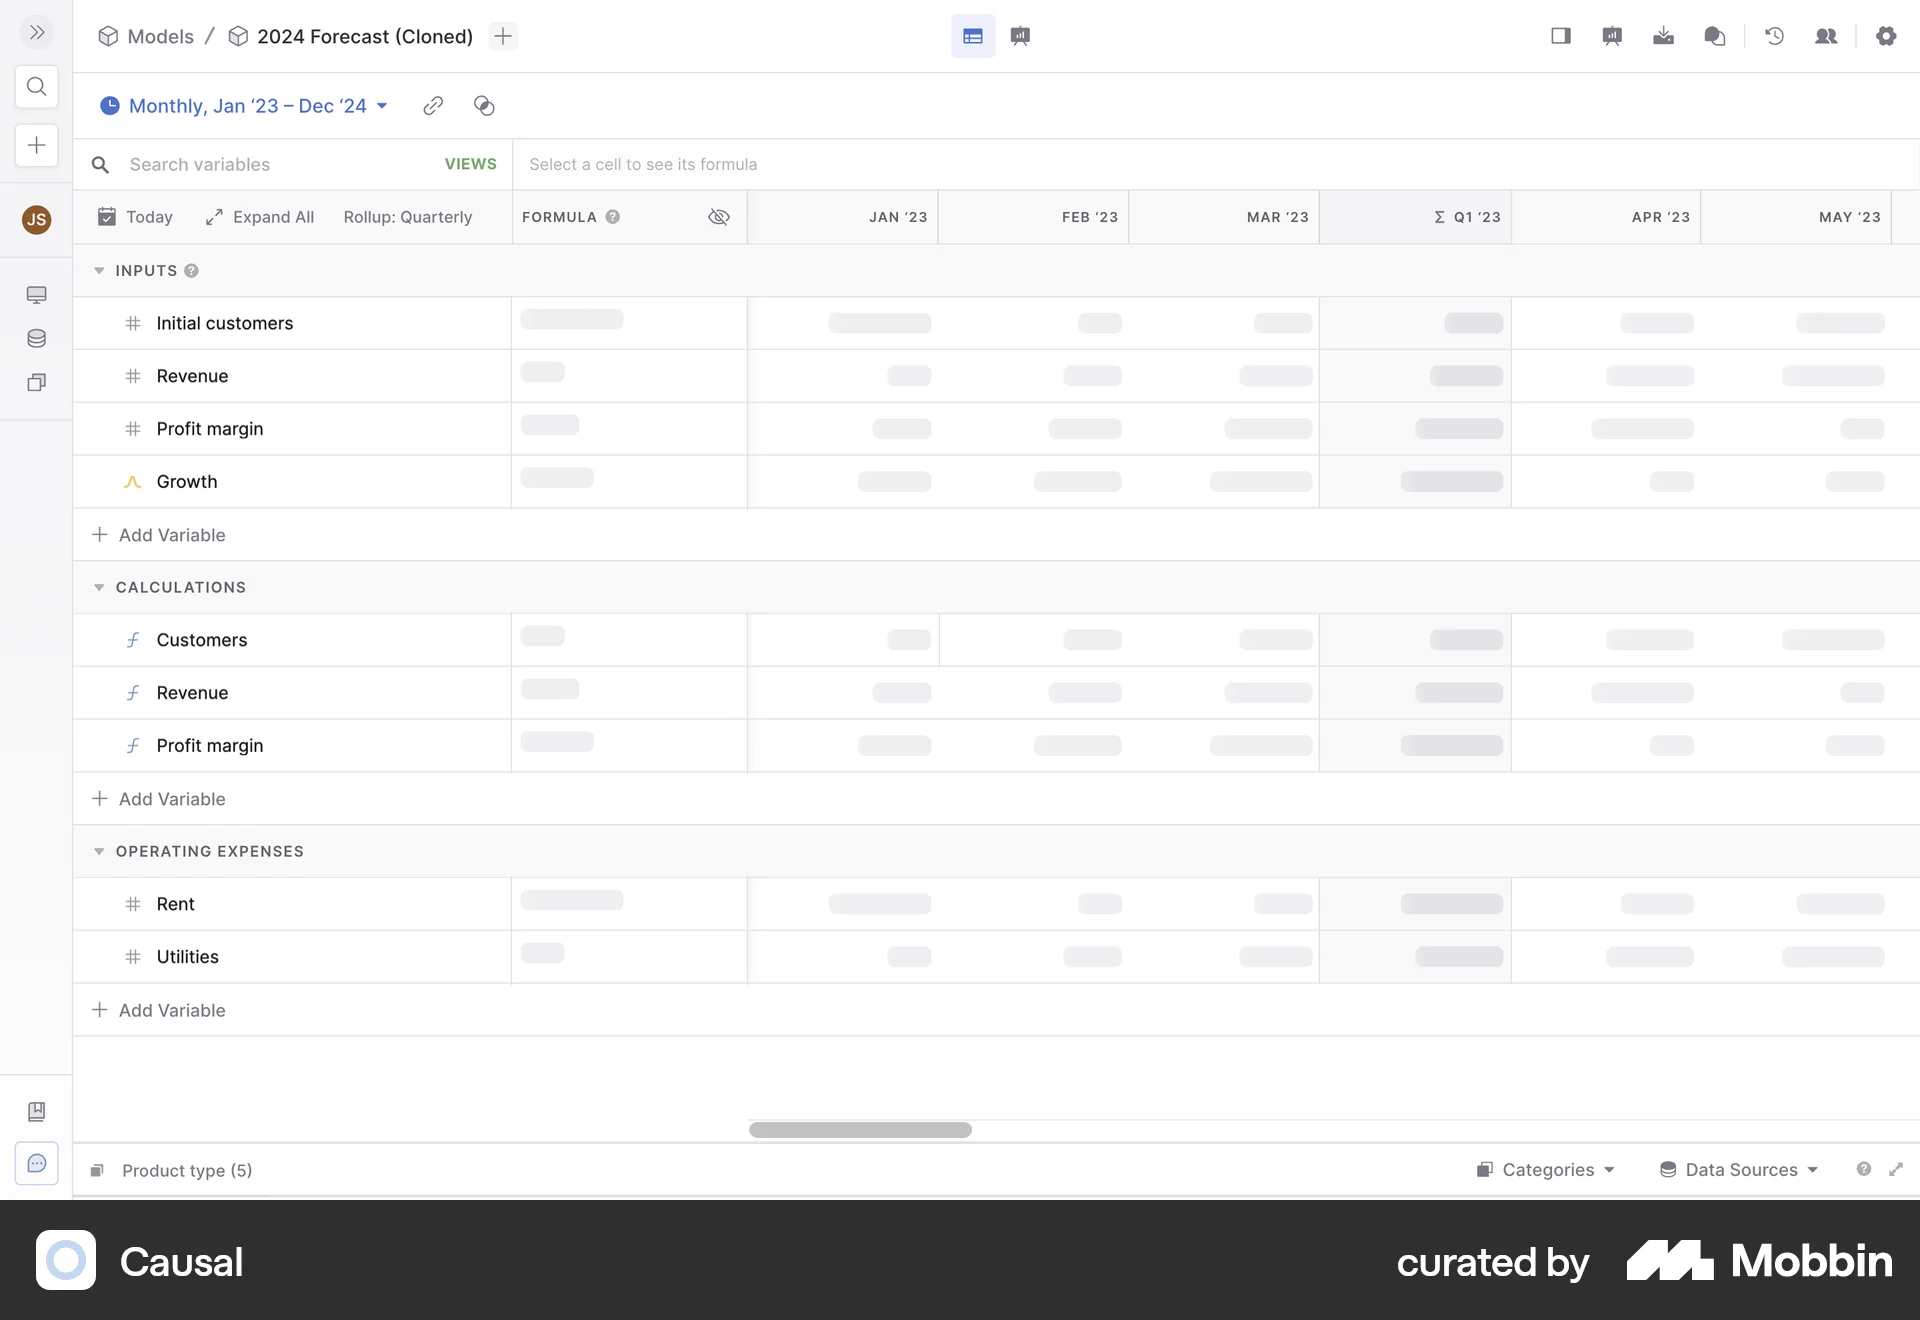Collapse the INPUTS section

(99, 270)
